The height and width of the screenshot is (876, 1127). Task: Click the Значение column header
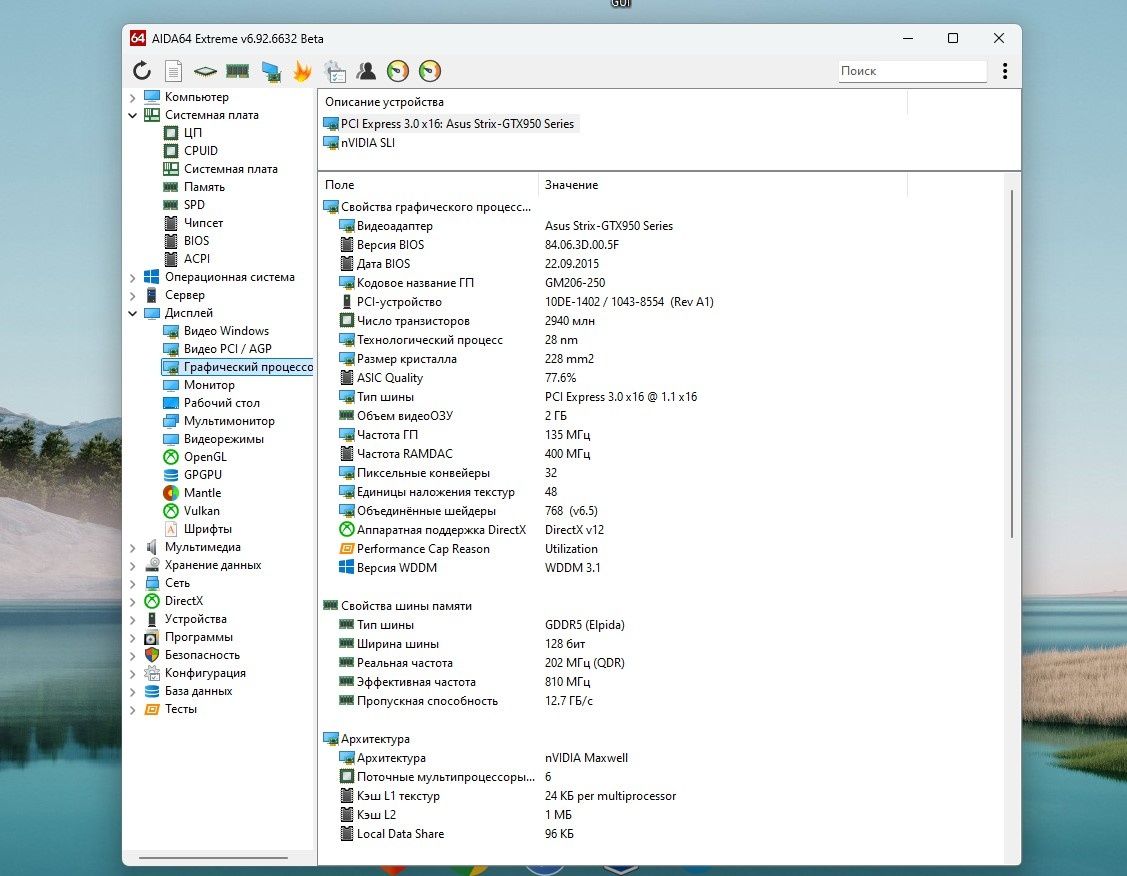(722, 185)
